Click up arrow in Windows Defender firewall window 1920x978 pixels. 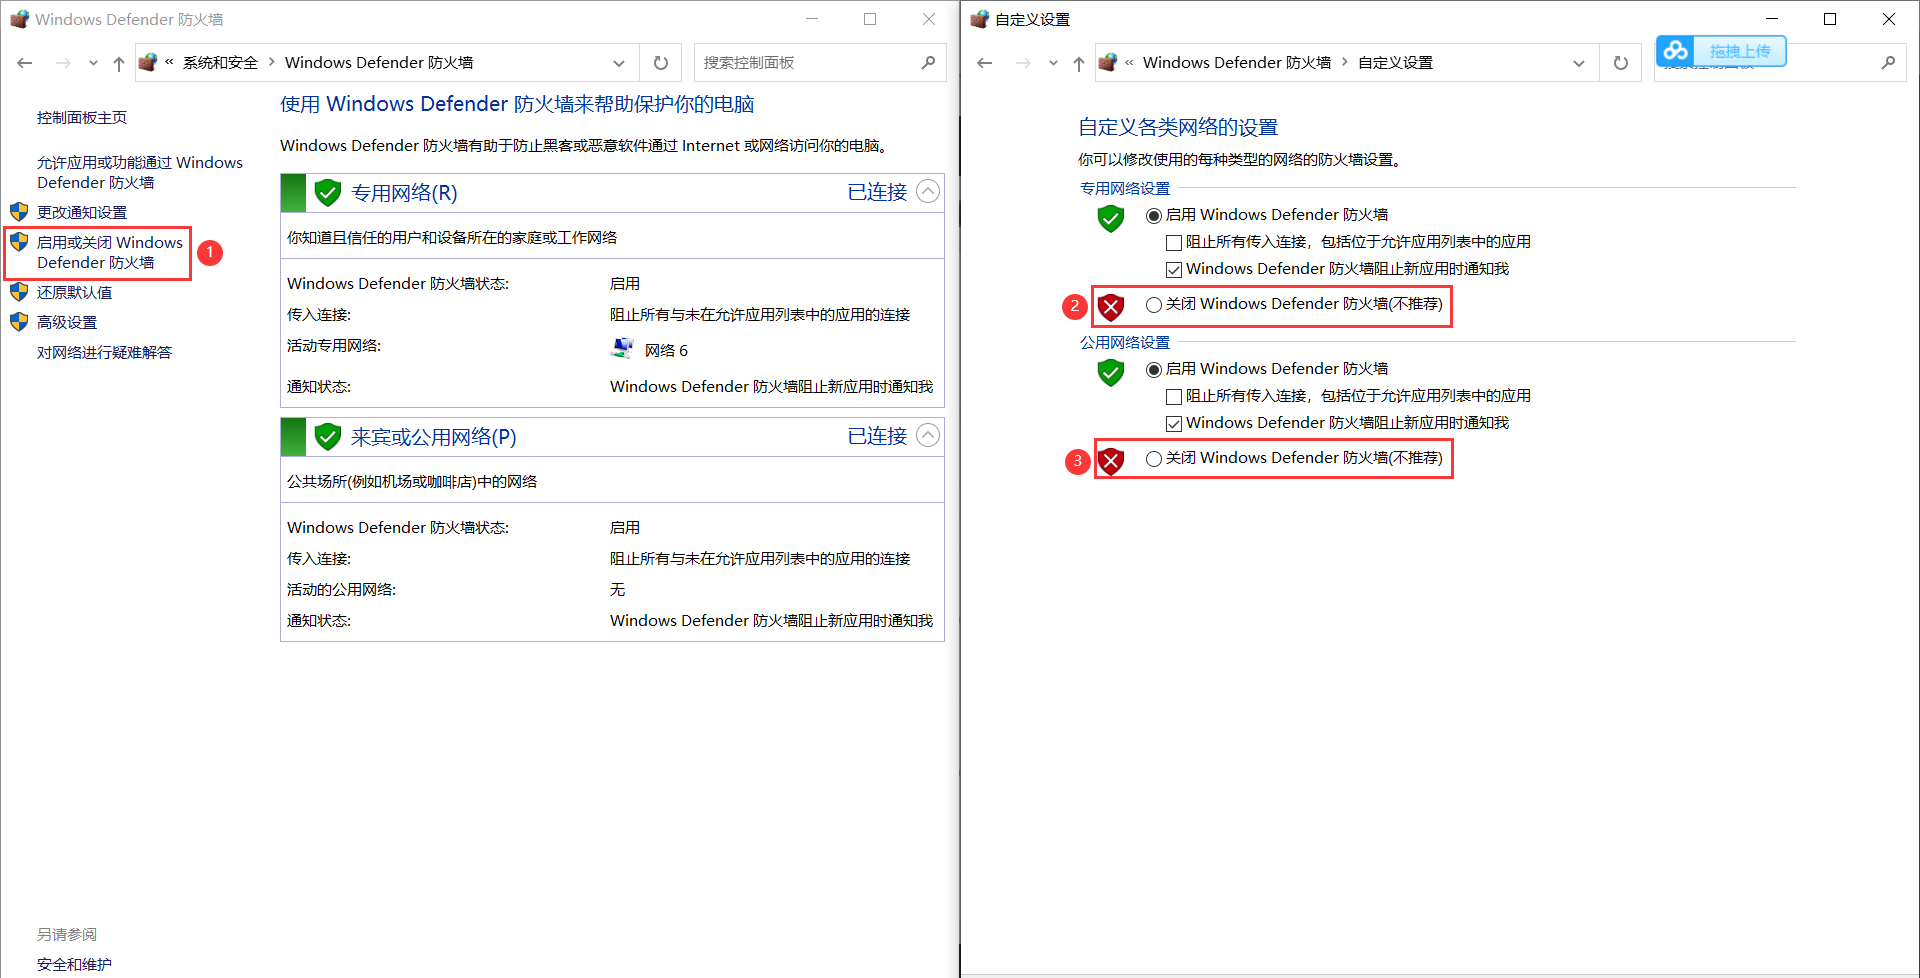click(x=119, y=63)
